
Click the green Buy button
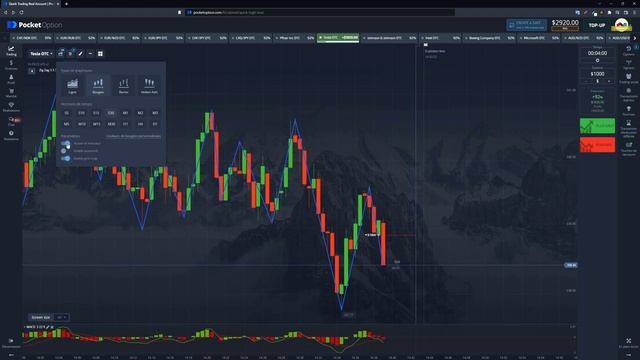click(598, 126)
